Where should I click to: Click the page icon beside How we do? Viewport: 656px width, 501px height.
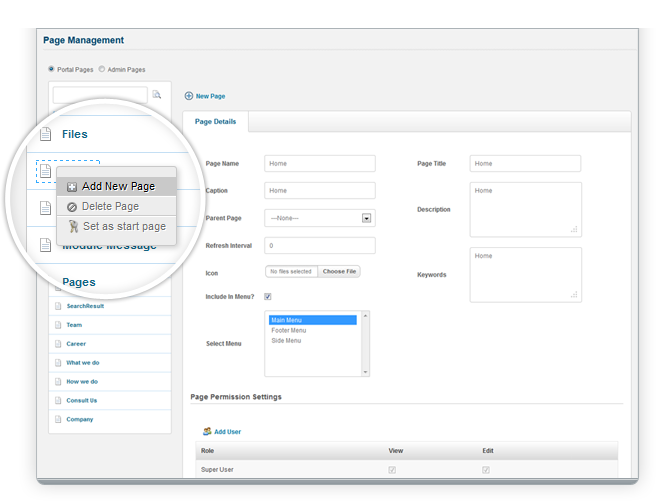(x=58, y=381)
